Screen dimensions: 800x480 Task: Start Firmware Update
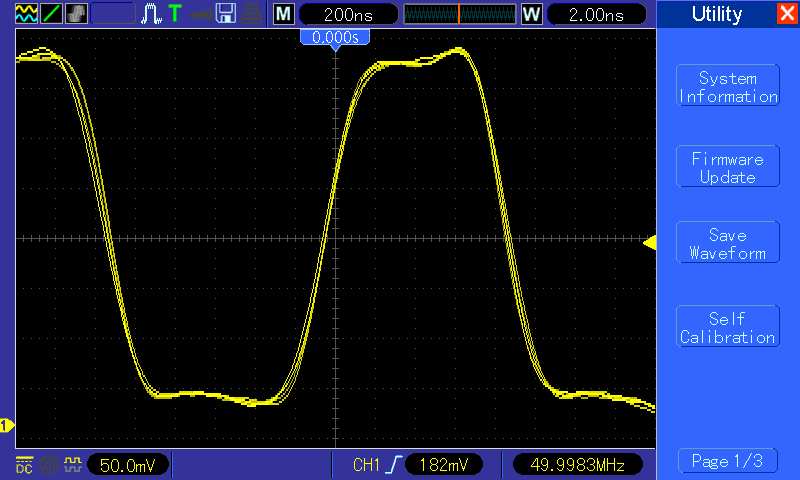[728, 166]
